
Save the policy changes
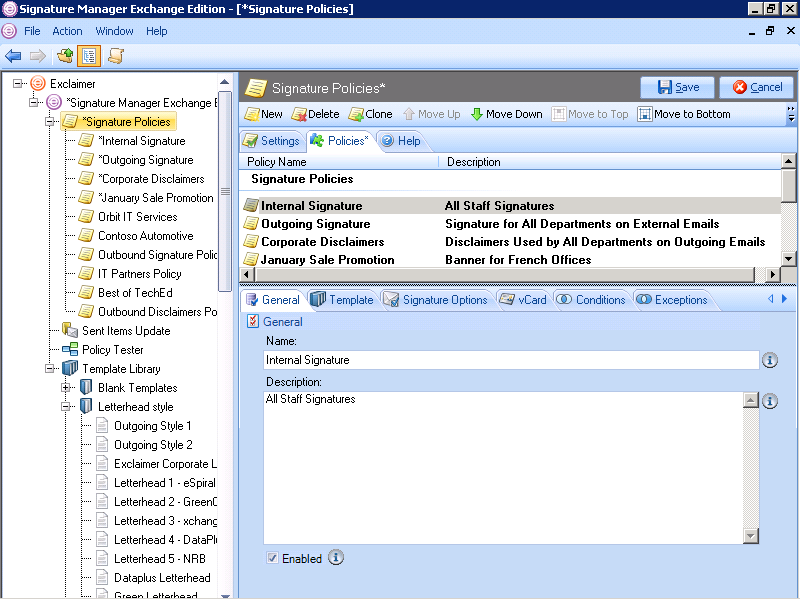coord(678,87)
